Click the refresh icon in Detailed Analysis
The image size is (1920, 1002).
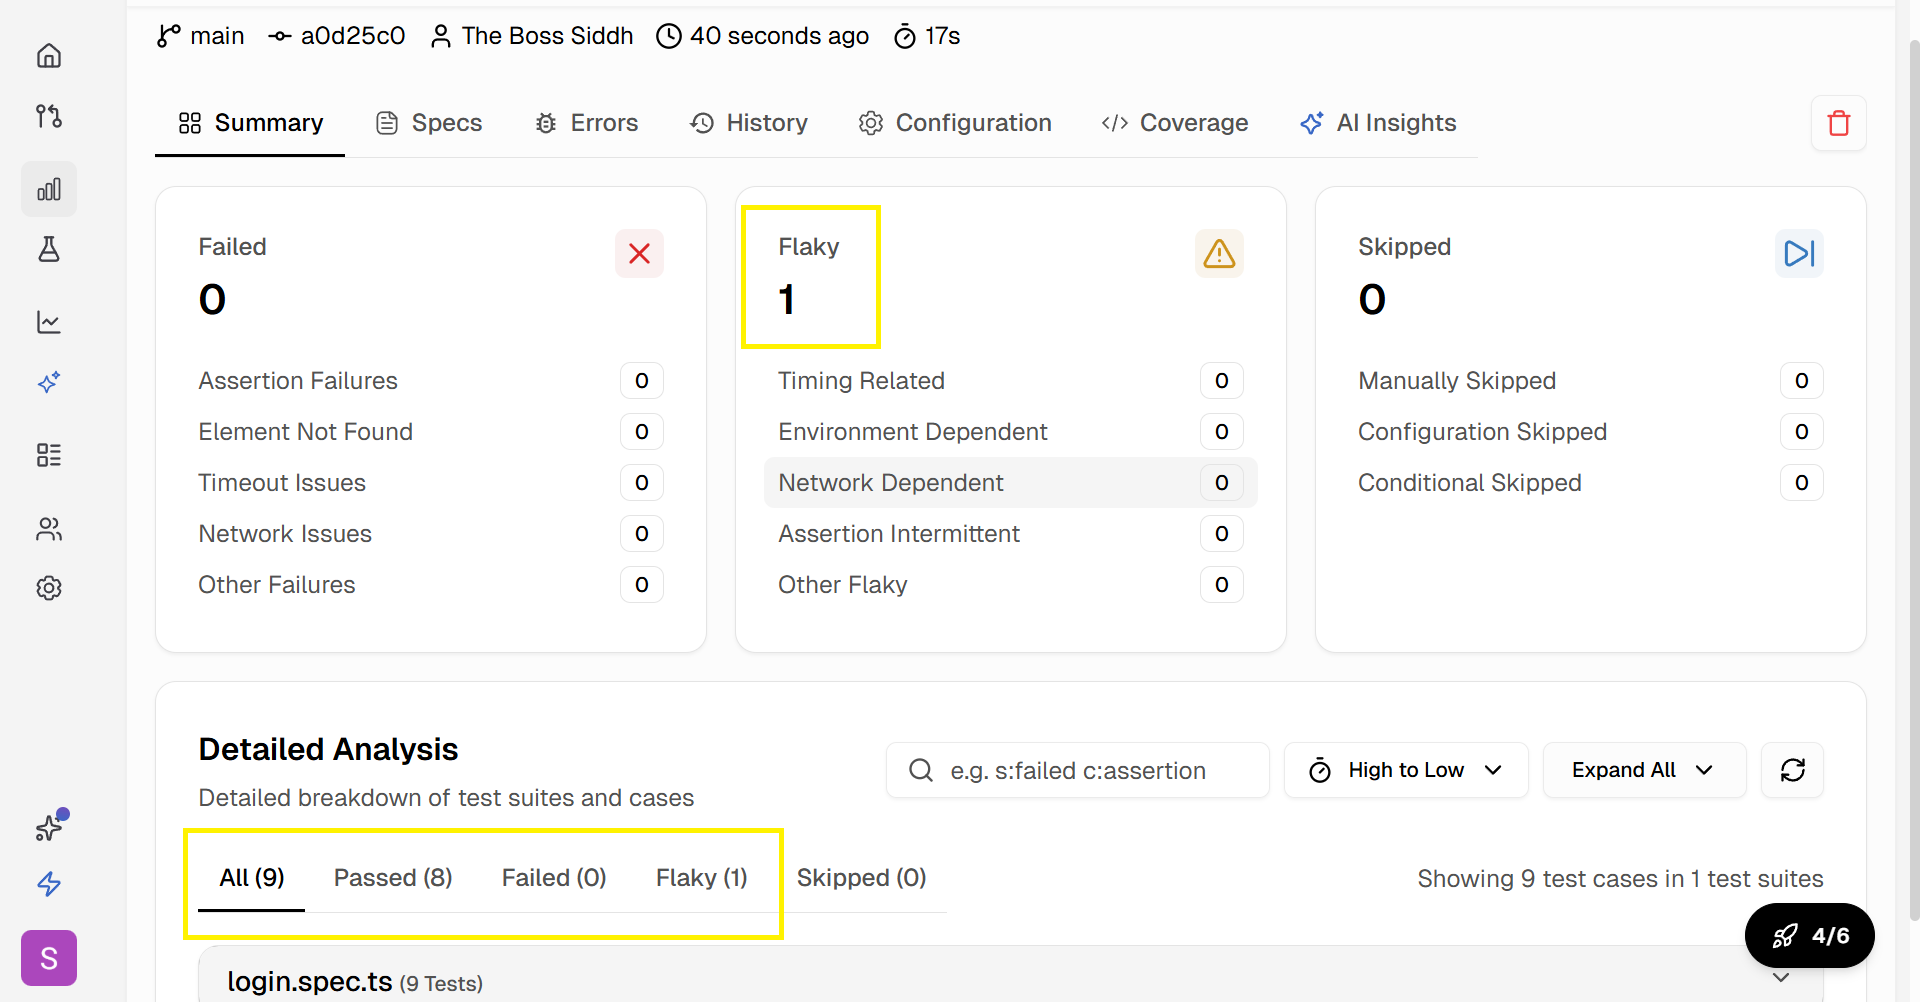point(1792,770)
